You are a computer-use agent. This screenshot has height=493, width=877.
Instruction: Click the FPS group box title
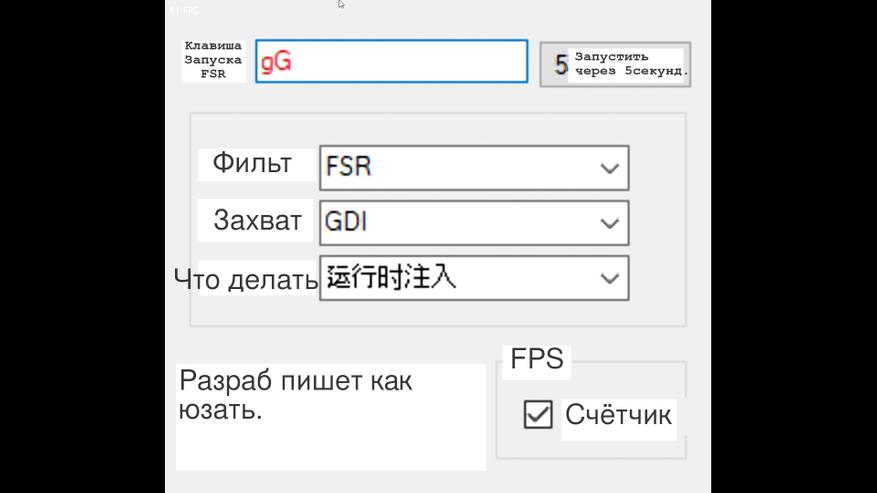pos(537,360)
